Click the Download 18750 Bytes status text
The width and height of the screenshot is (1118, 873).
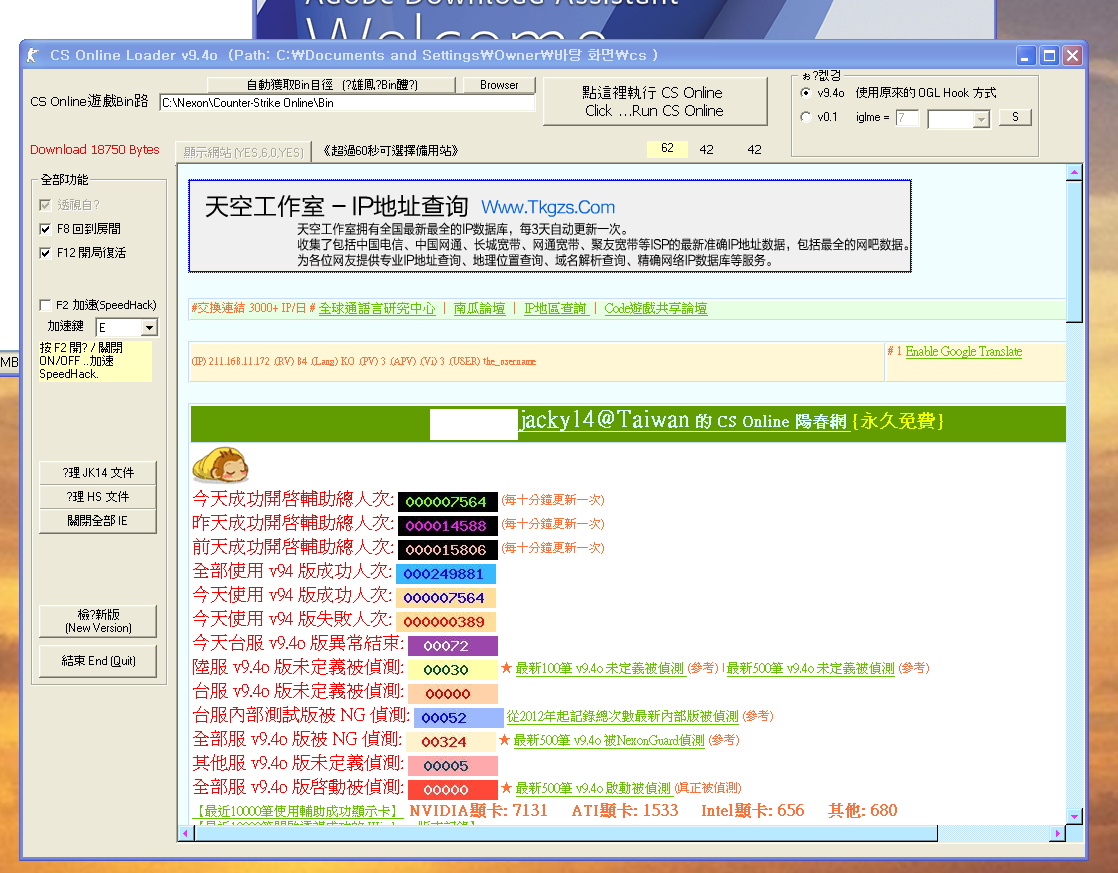tap(95, 150)
